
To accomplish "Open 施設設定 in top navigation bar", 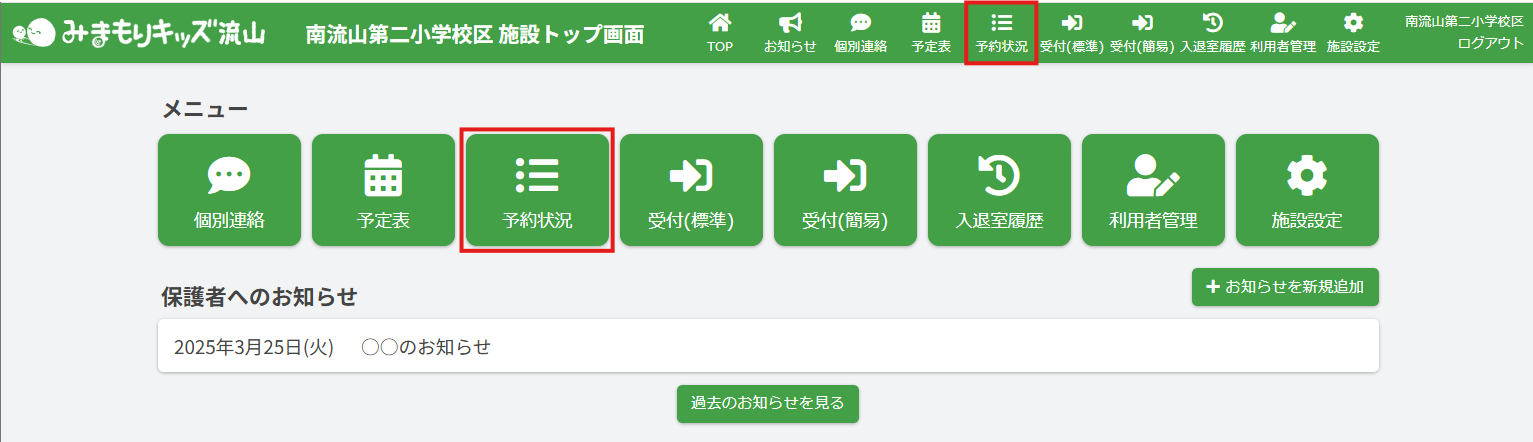I will point(1353,32).
